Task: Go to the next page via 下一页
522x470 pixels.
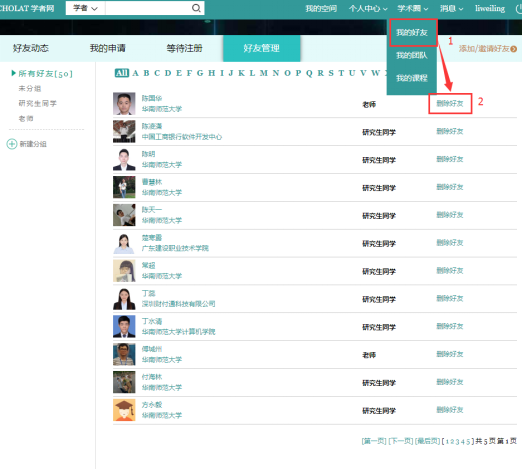Action: pos(401,441)
